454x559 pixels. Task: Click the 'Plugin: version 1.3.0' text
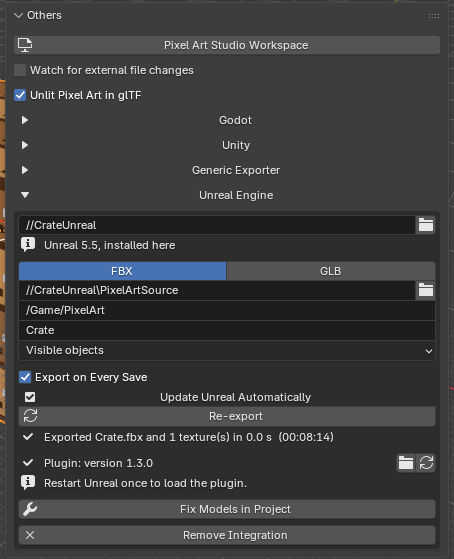(x=98, y=463)
